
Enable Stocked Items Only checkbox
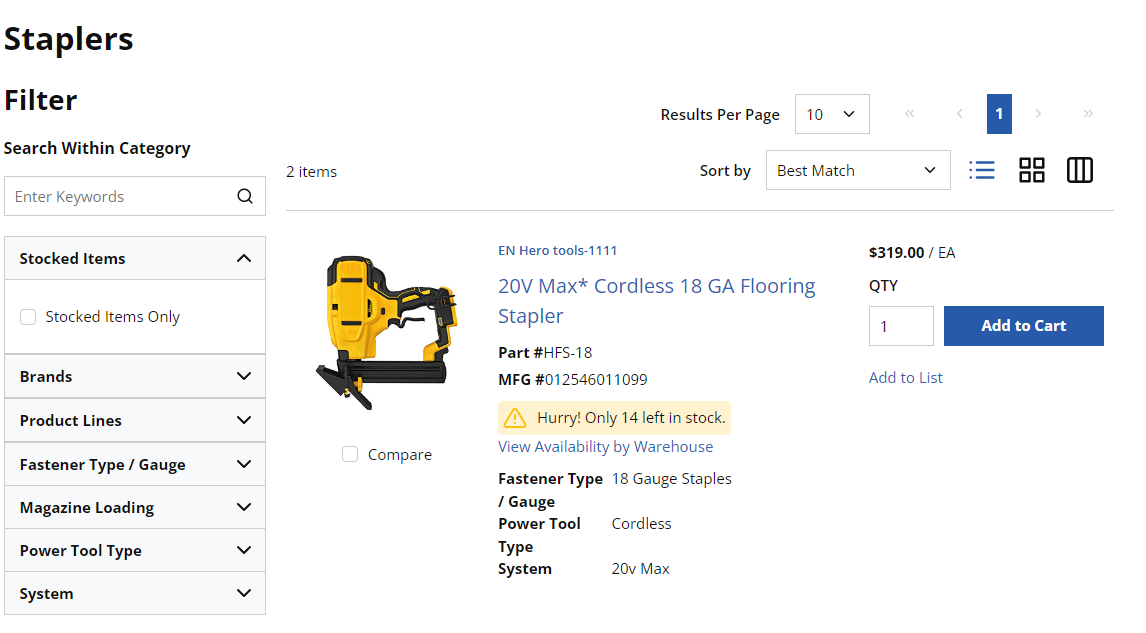point(28,316)
